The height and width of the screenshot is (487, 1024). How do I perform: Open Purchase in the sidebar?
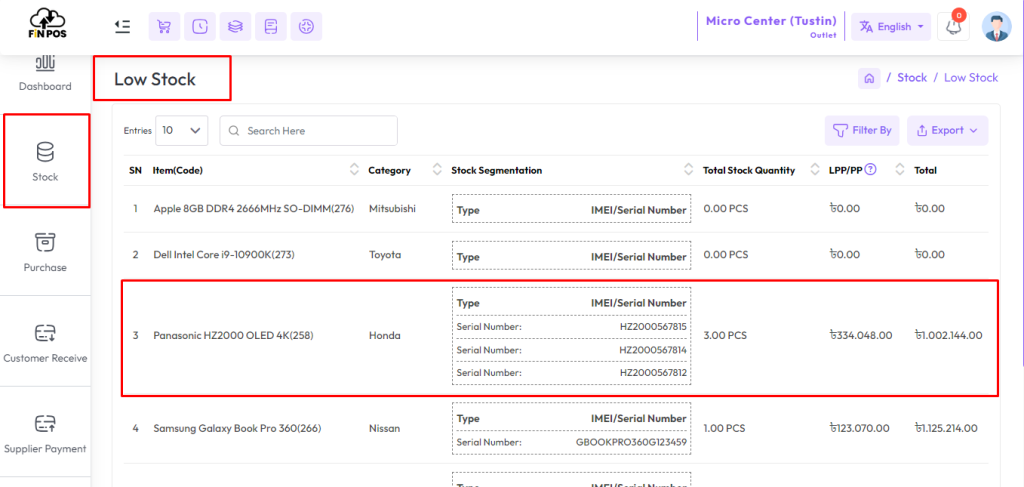(45, 252)
